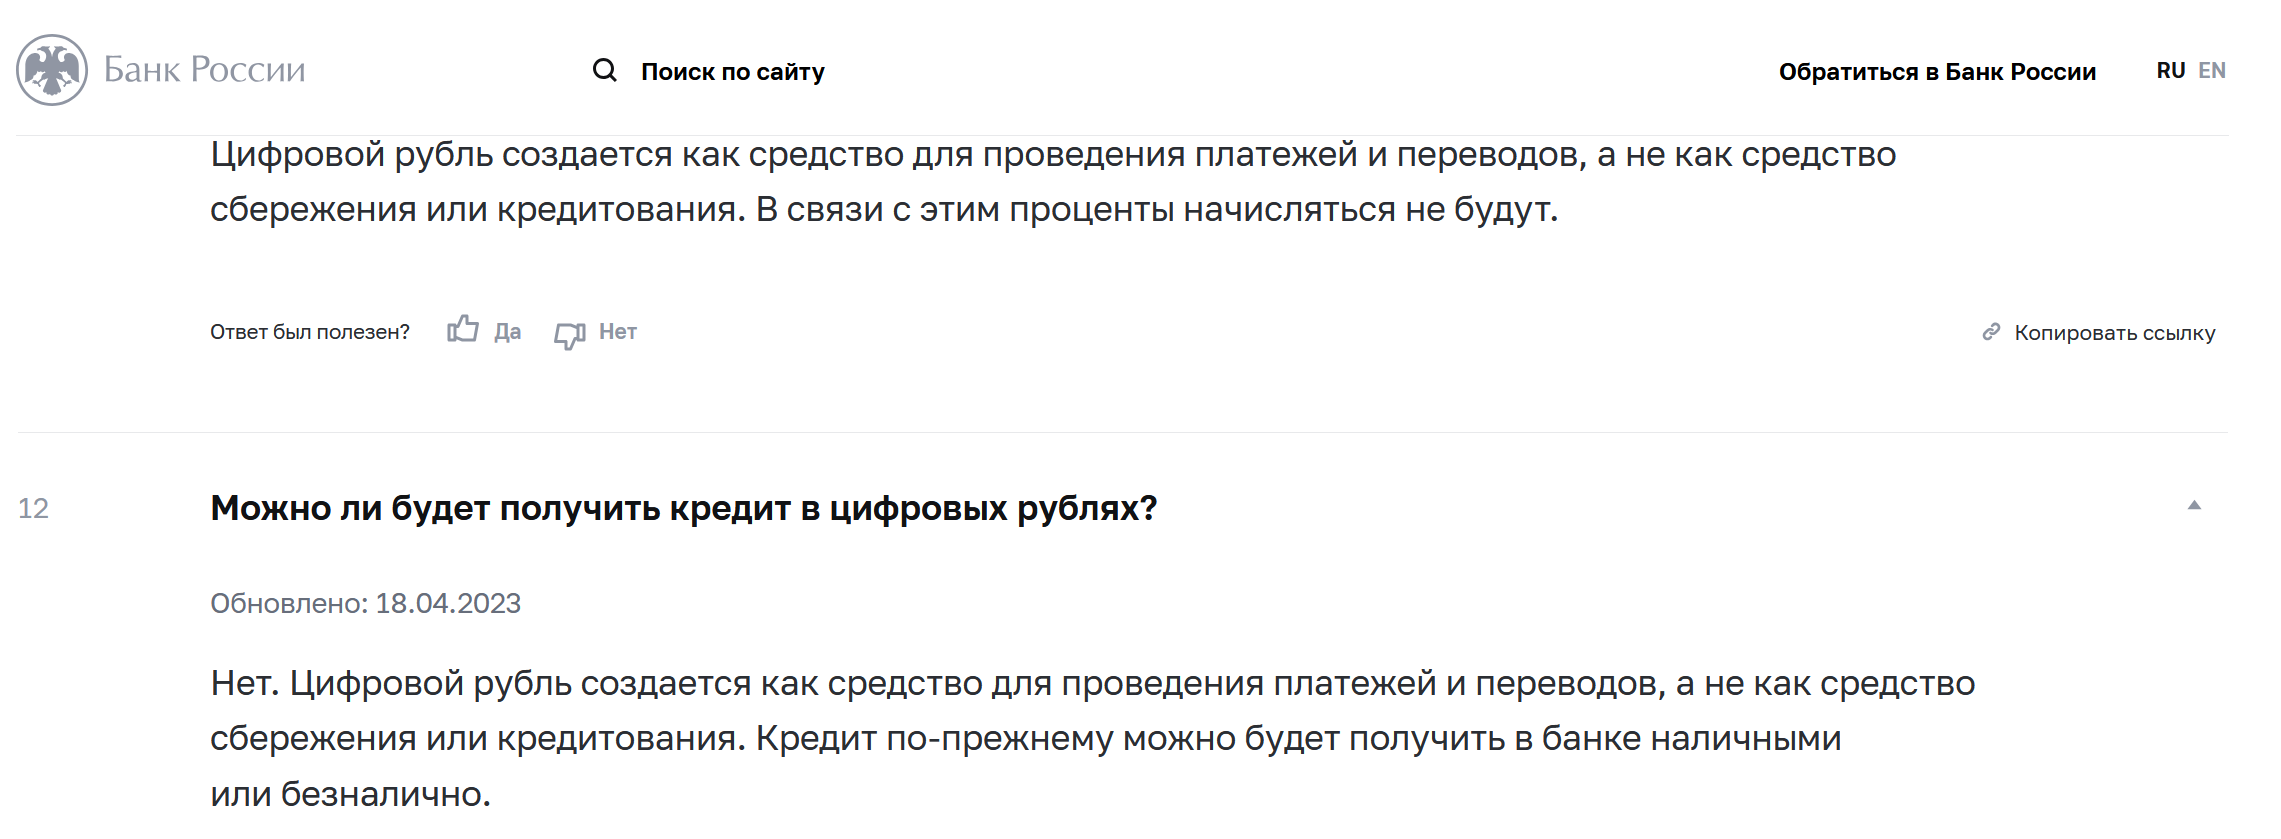This screenshot has width=2281, height=839.
Task: Click the 'Обновлено: 18.04.2023' date line
Action: 366,603
